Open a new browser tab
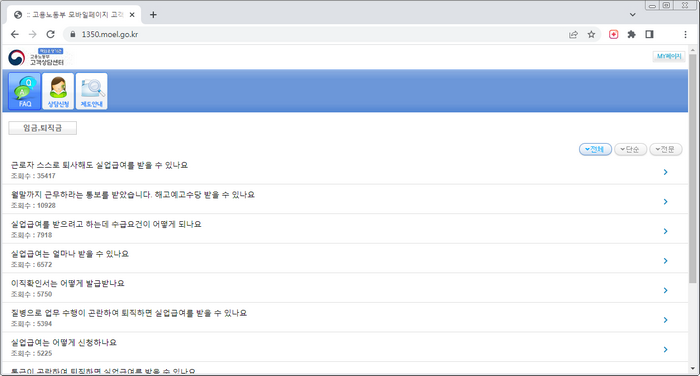The image size is (700, 376). pos(153,15)
